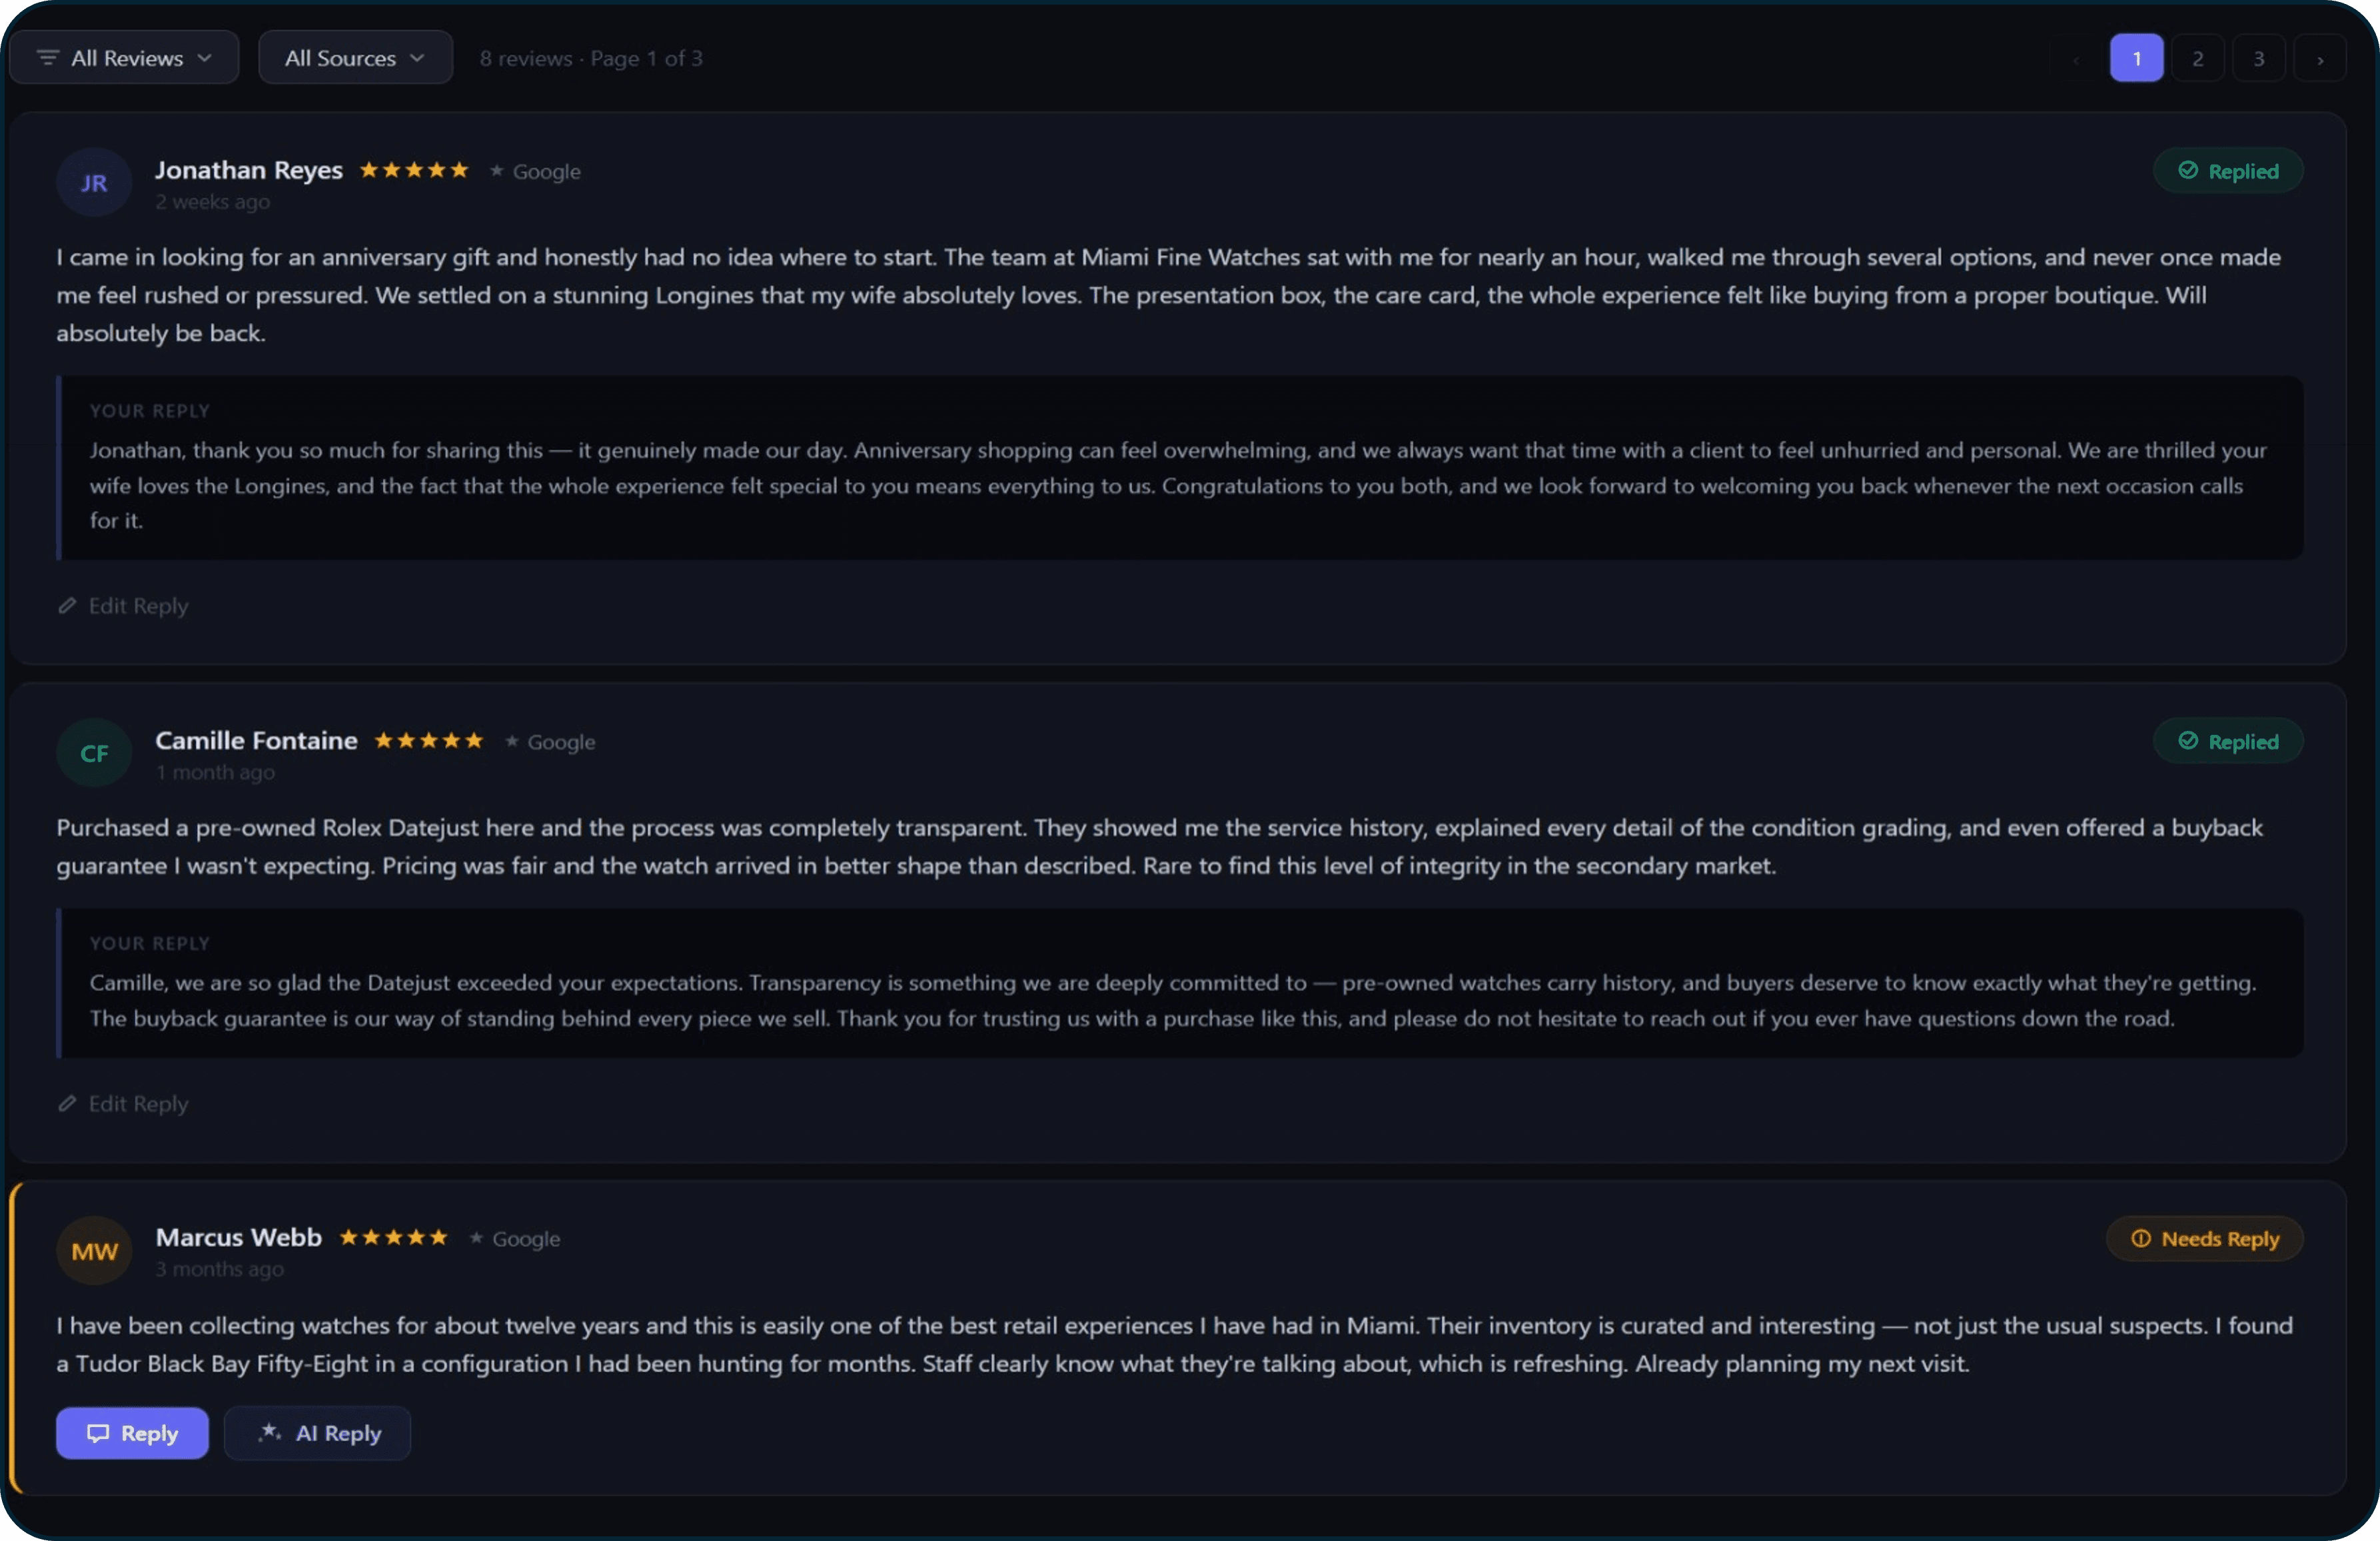The height and width of the screenshot is (1541, 2380).
Task: Open the All Sources dropdown
Action: click(354, 57)
